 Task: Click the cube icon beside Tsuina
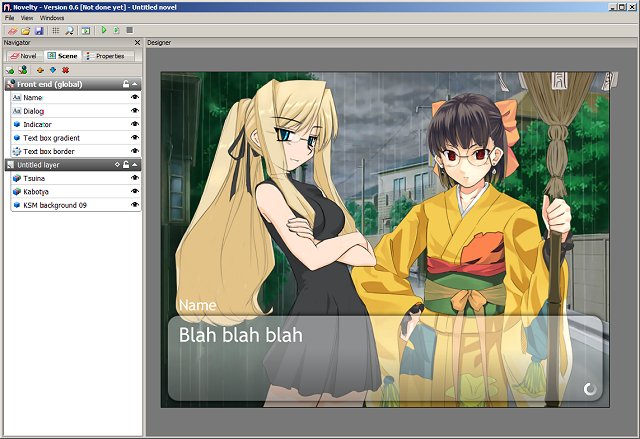tap(17, 178)
